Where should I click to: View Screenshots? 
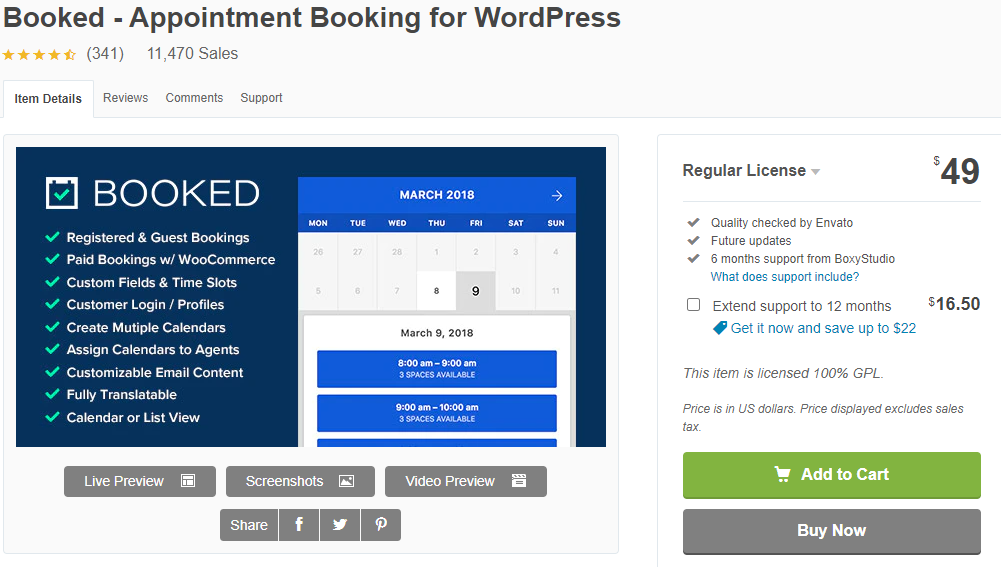(x=300, y=481)
